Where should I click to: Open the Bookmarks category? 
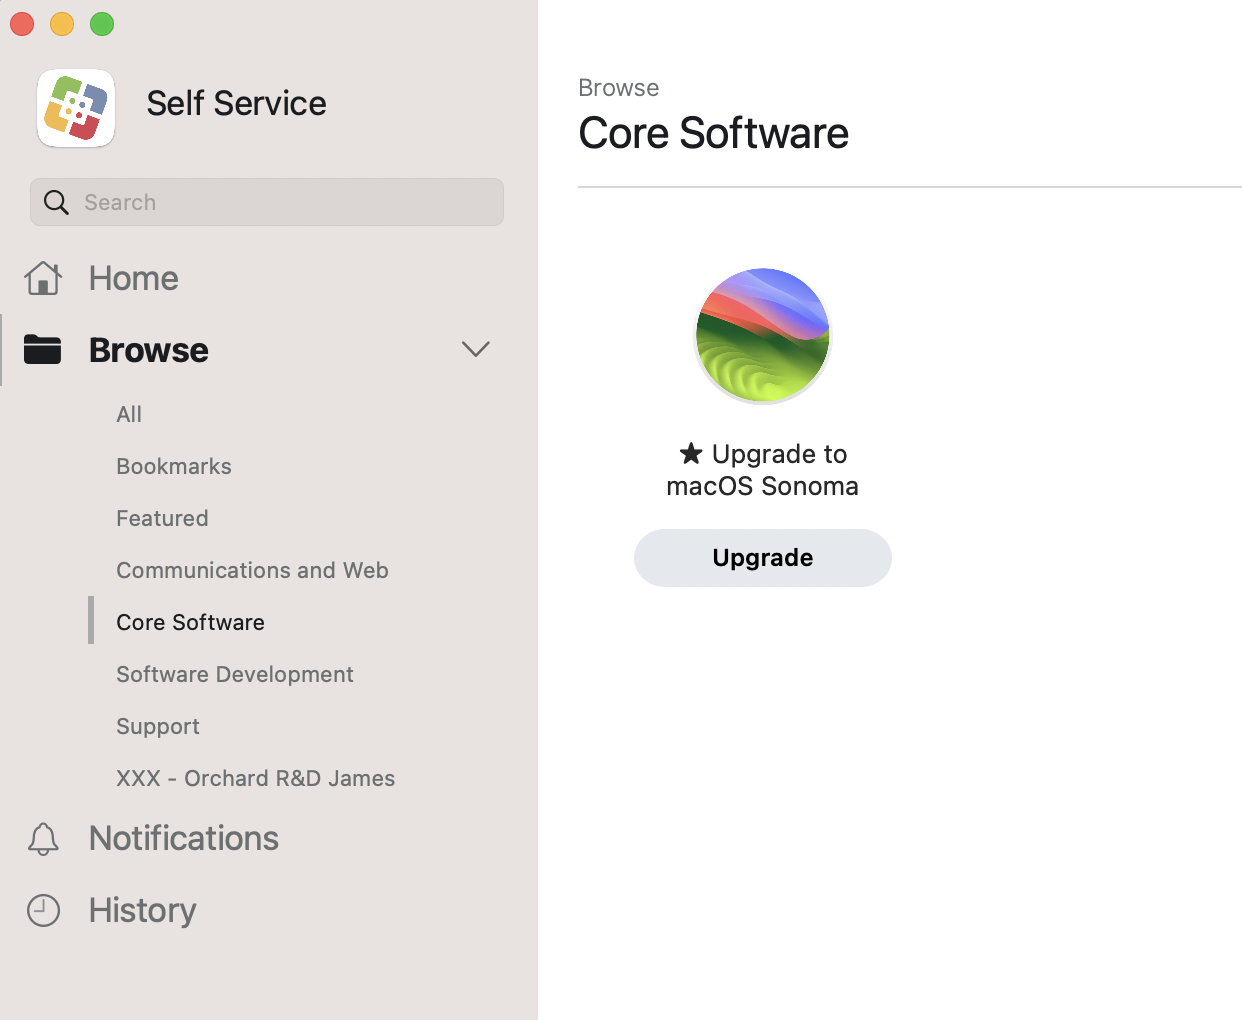tap(174, 466)
